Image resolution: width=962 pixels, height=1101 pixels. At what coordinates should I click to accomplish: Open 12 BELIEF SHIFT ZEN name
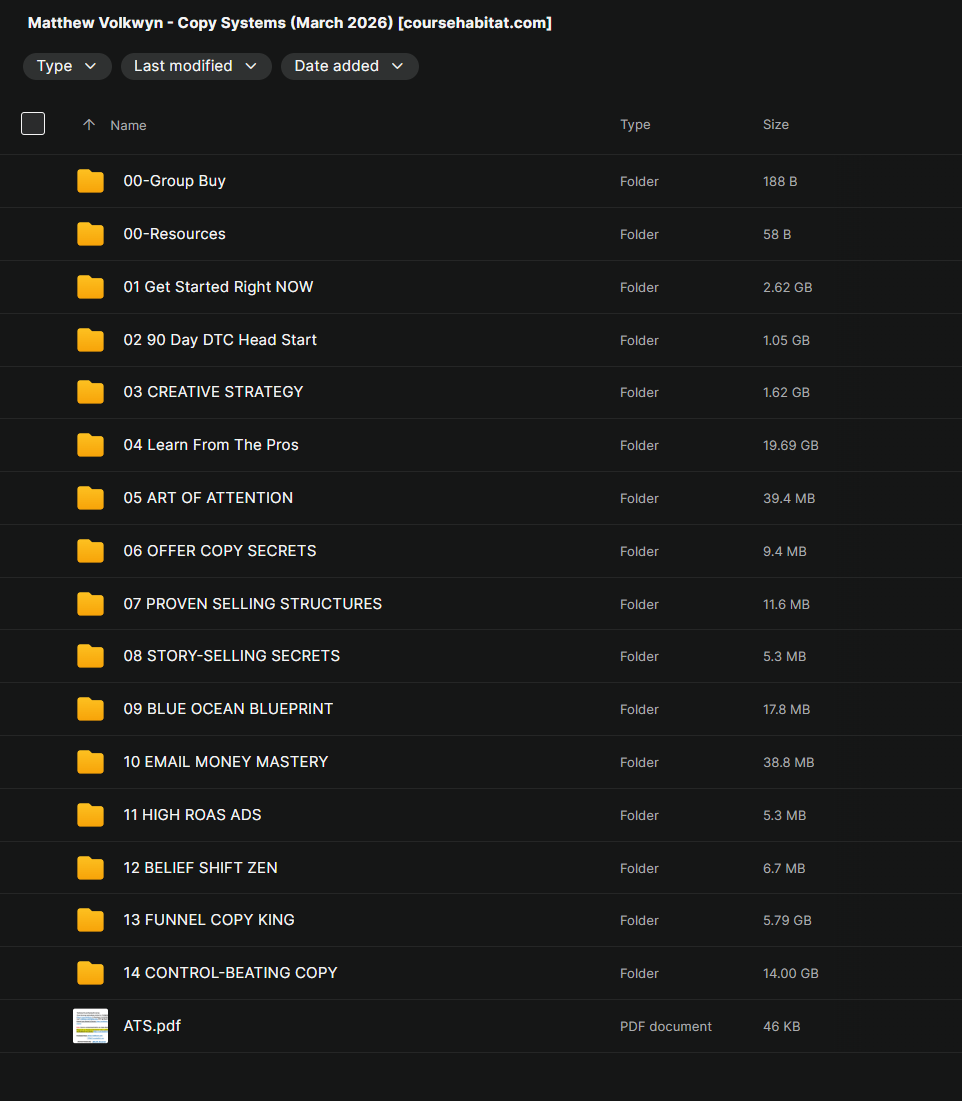click(x=200, y=868)
